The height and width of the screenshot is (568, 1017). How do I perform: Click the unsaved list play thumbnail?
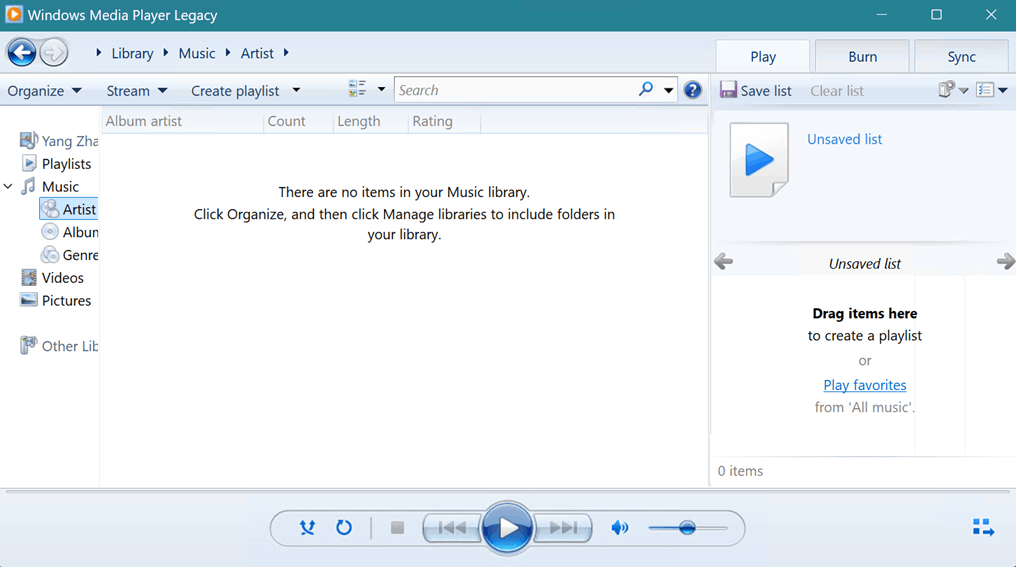click(x=759, y=160)
